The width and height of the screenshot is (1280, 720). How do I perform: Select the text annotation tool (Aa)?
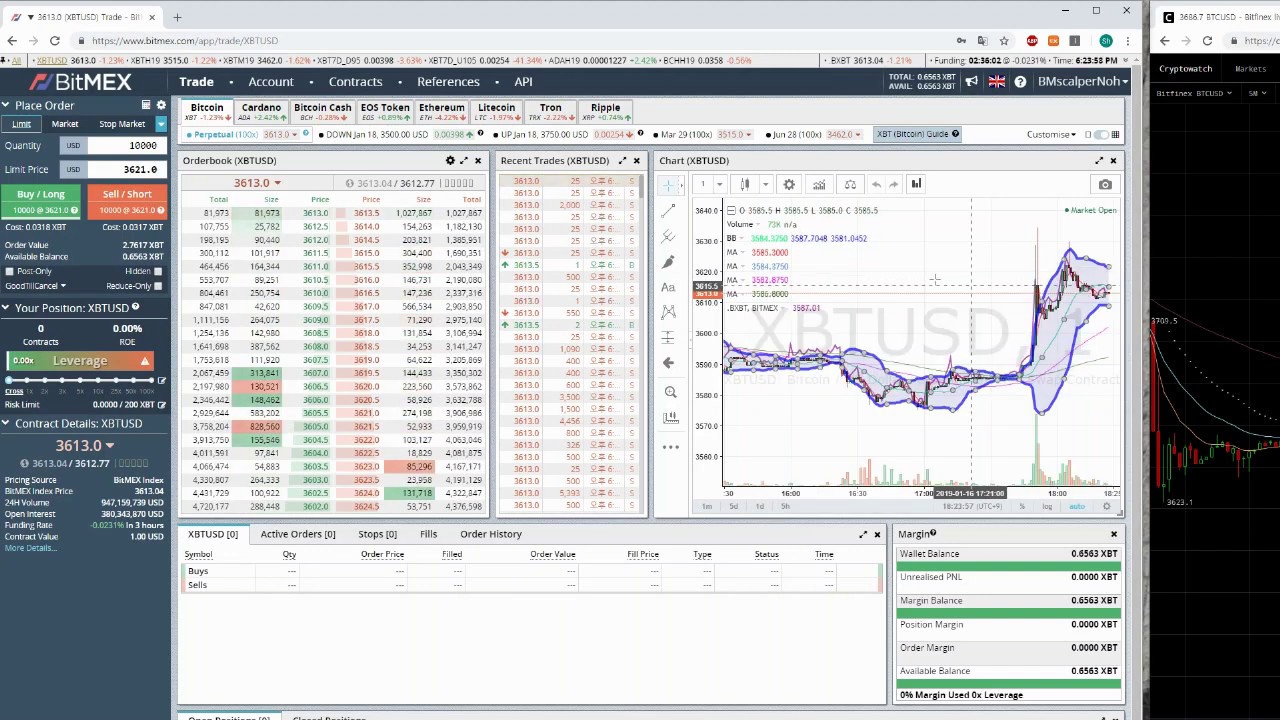point(669,287)
